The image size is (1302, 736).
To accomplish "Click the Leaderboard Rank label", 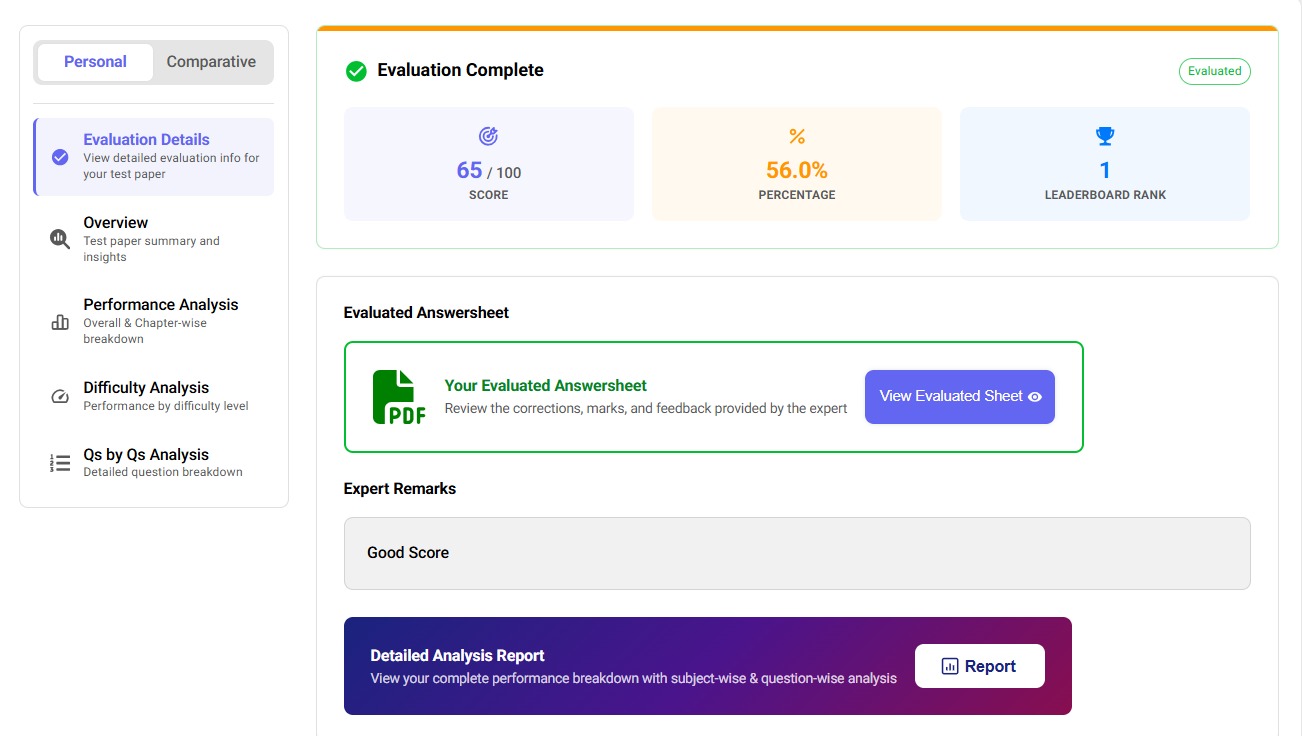I will tap(1105, 195).
